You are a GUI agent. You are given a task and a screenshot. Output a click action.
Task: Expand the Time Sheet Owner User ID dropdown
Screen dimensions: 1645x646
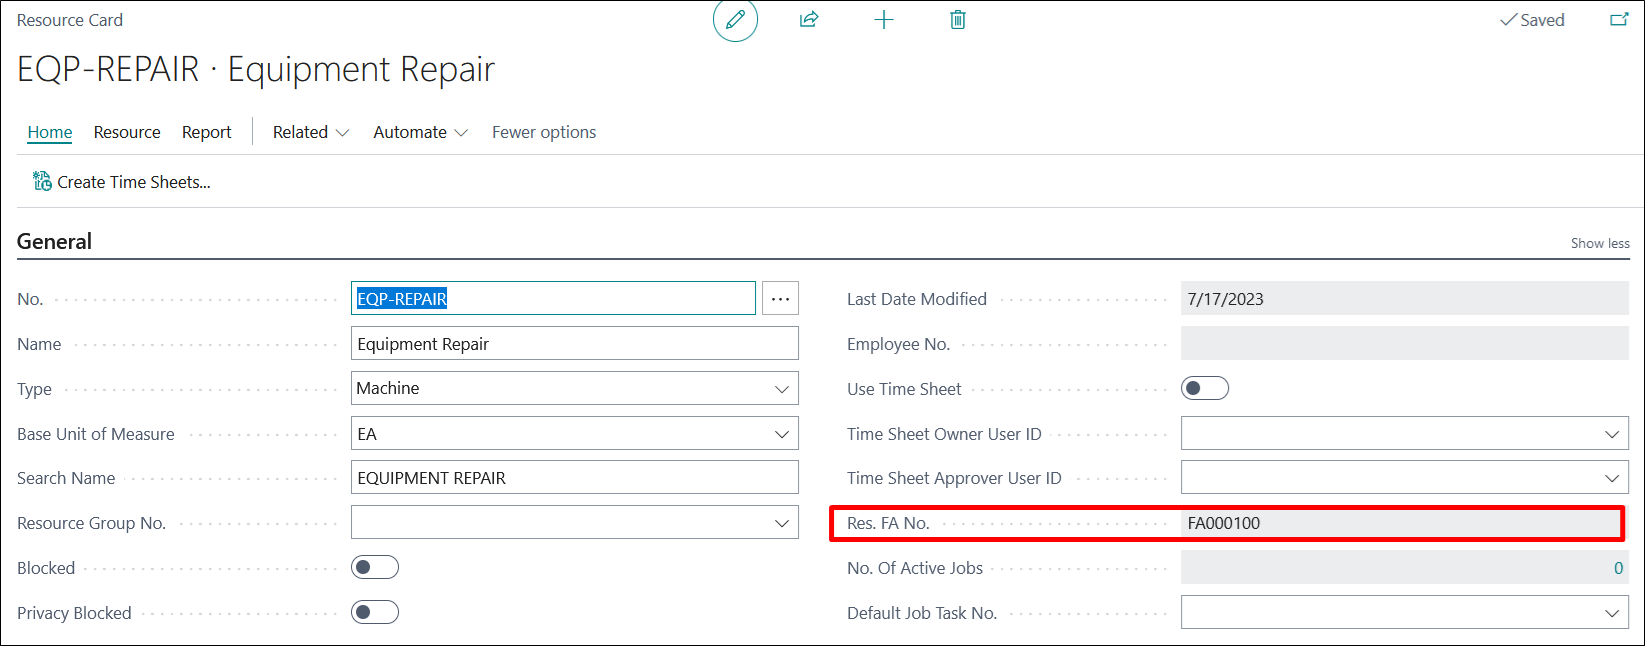coord(1611,434)
